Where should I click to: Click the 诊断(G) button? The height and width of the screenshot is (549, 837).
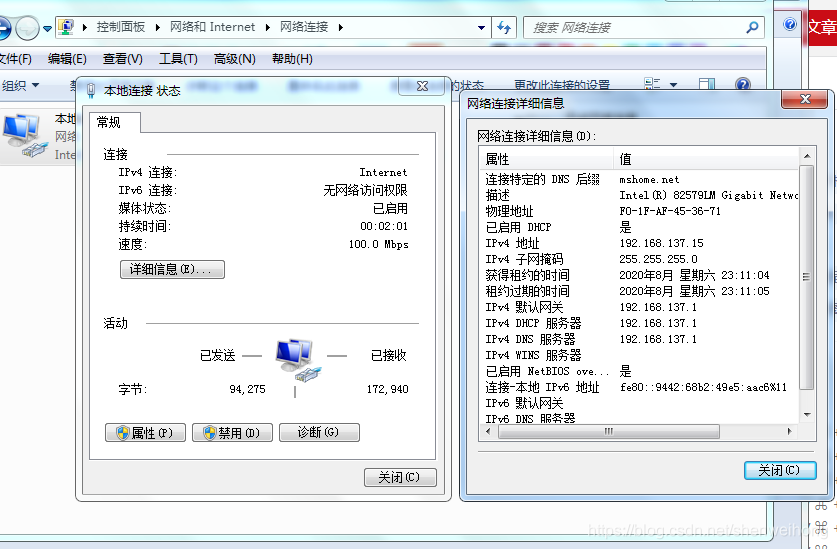point(319,433)
